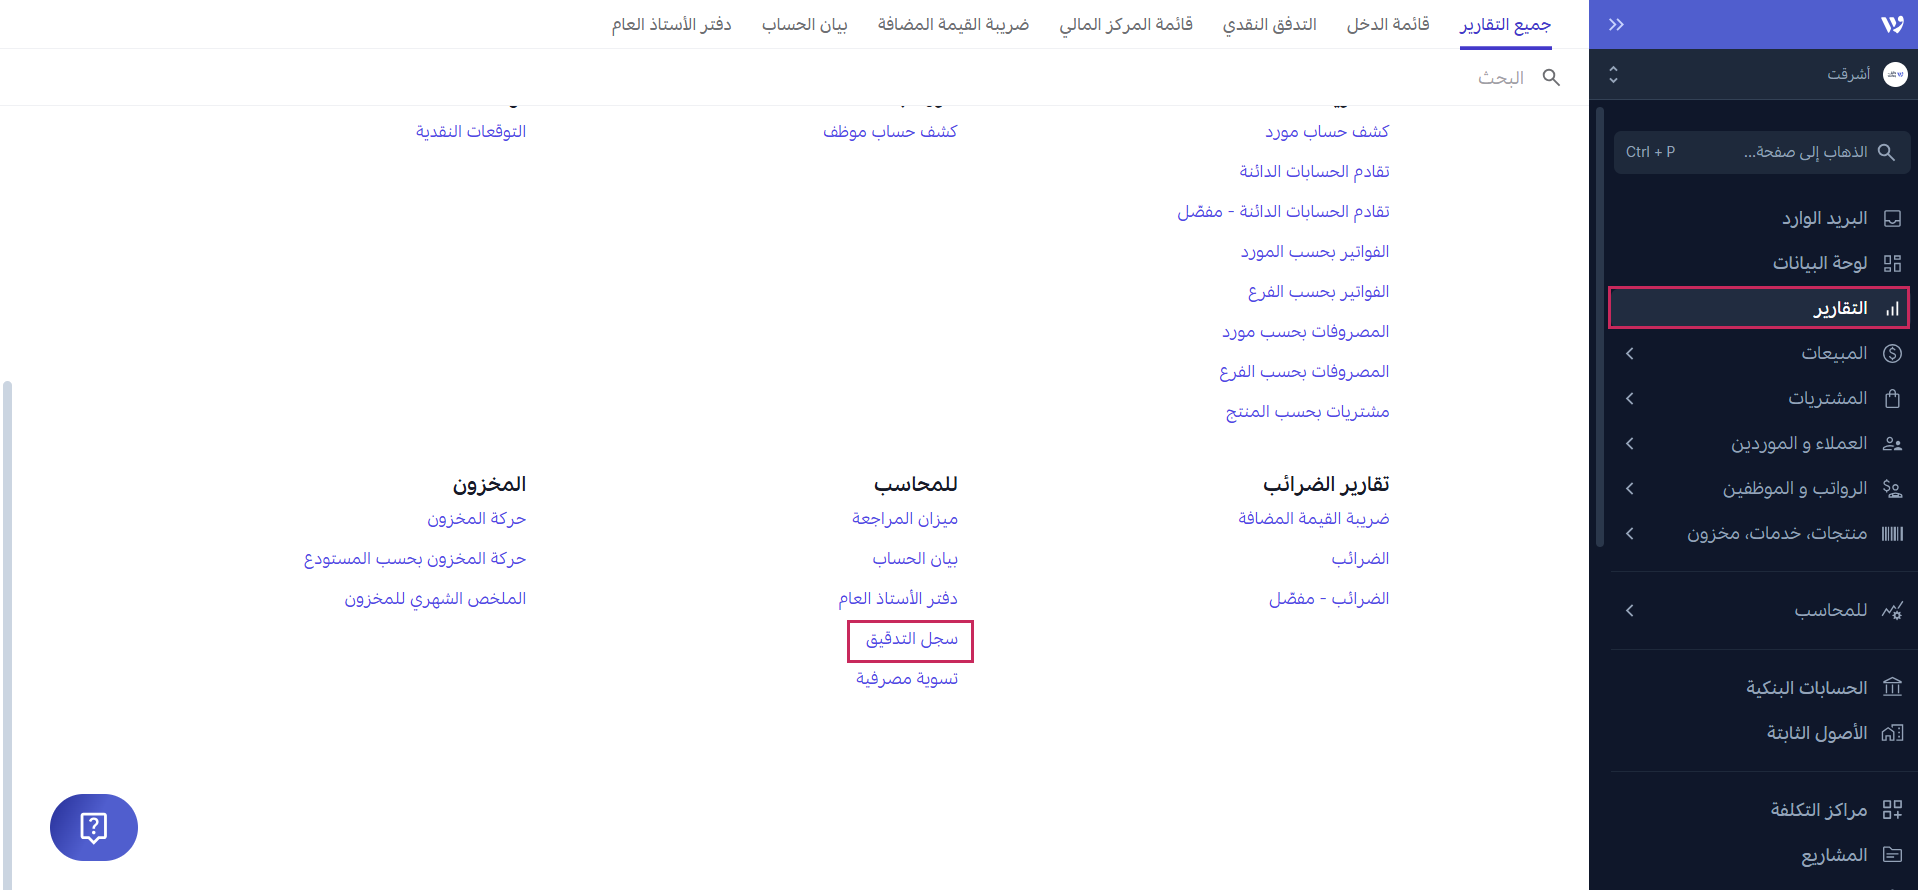Open حركة المخزون report link
The height and width of the screenshot is (890, 1918).
click(x=476, y=519)
